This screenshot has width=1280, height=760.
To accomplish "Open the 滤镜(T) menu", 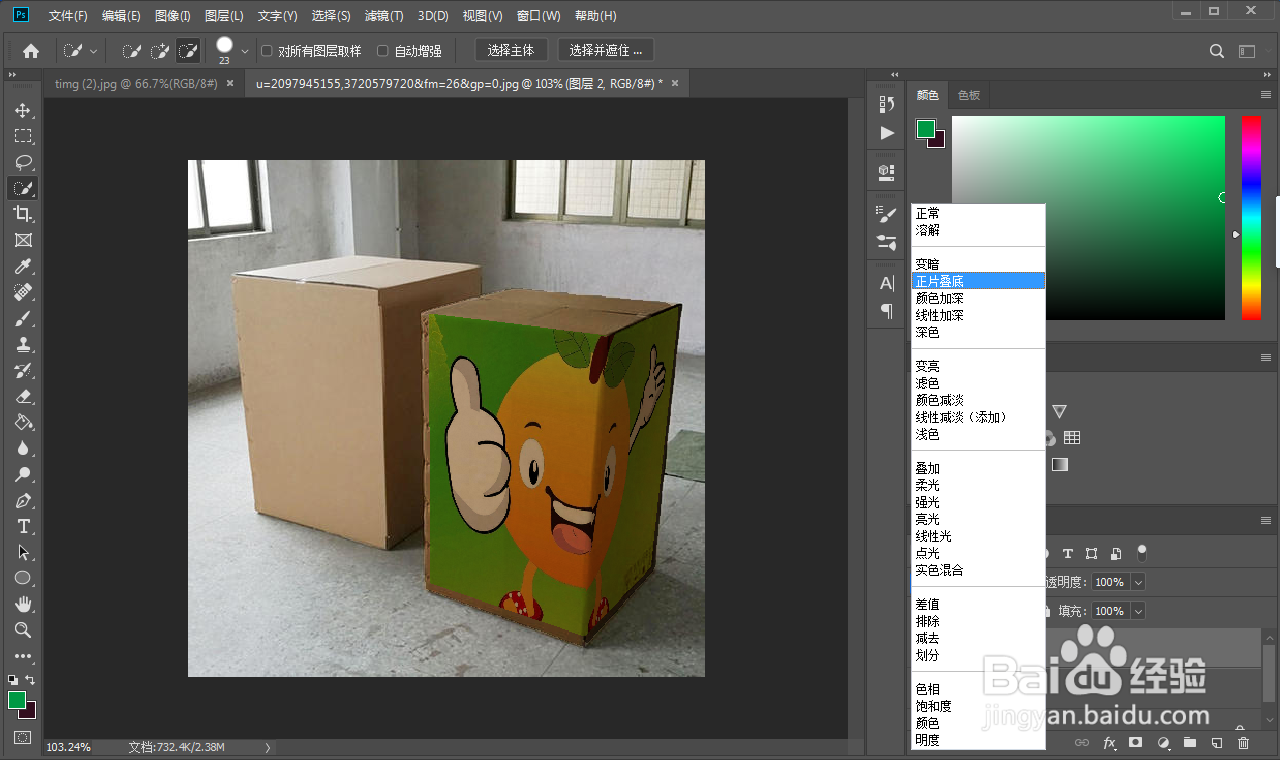I will (x=384, y=16).
